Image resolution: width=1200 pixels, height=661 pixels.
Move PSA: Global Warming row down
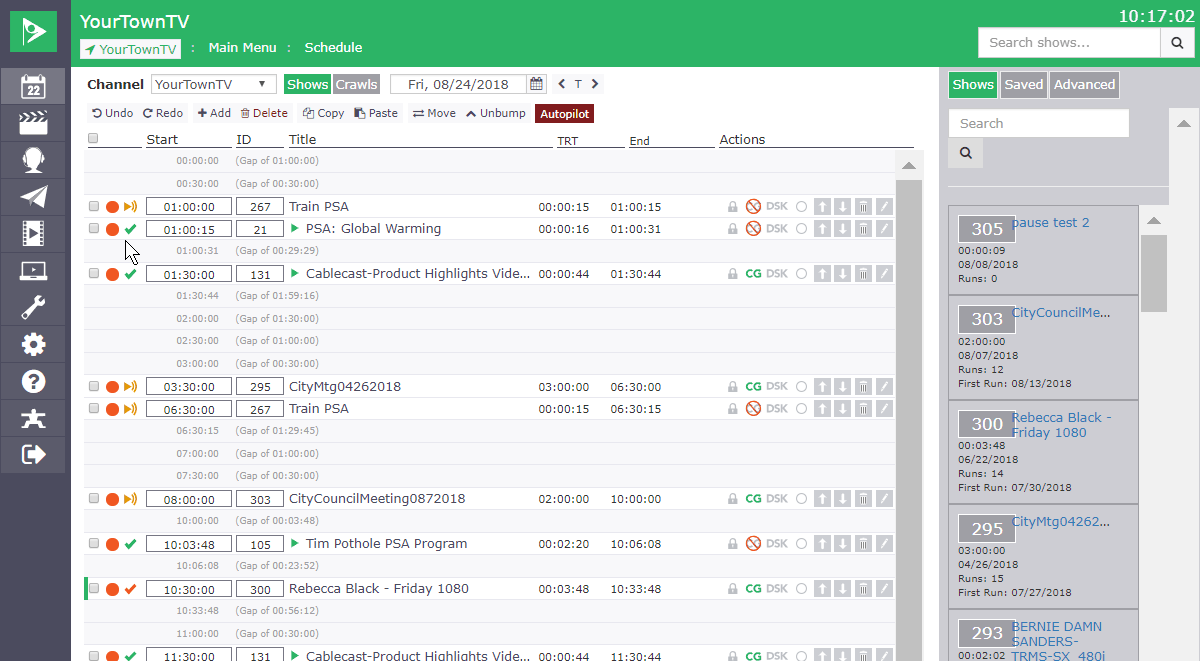pos(843,229)
